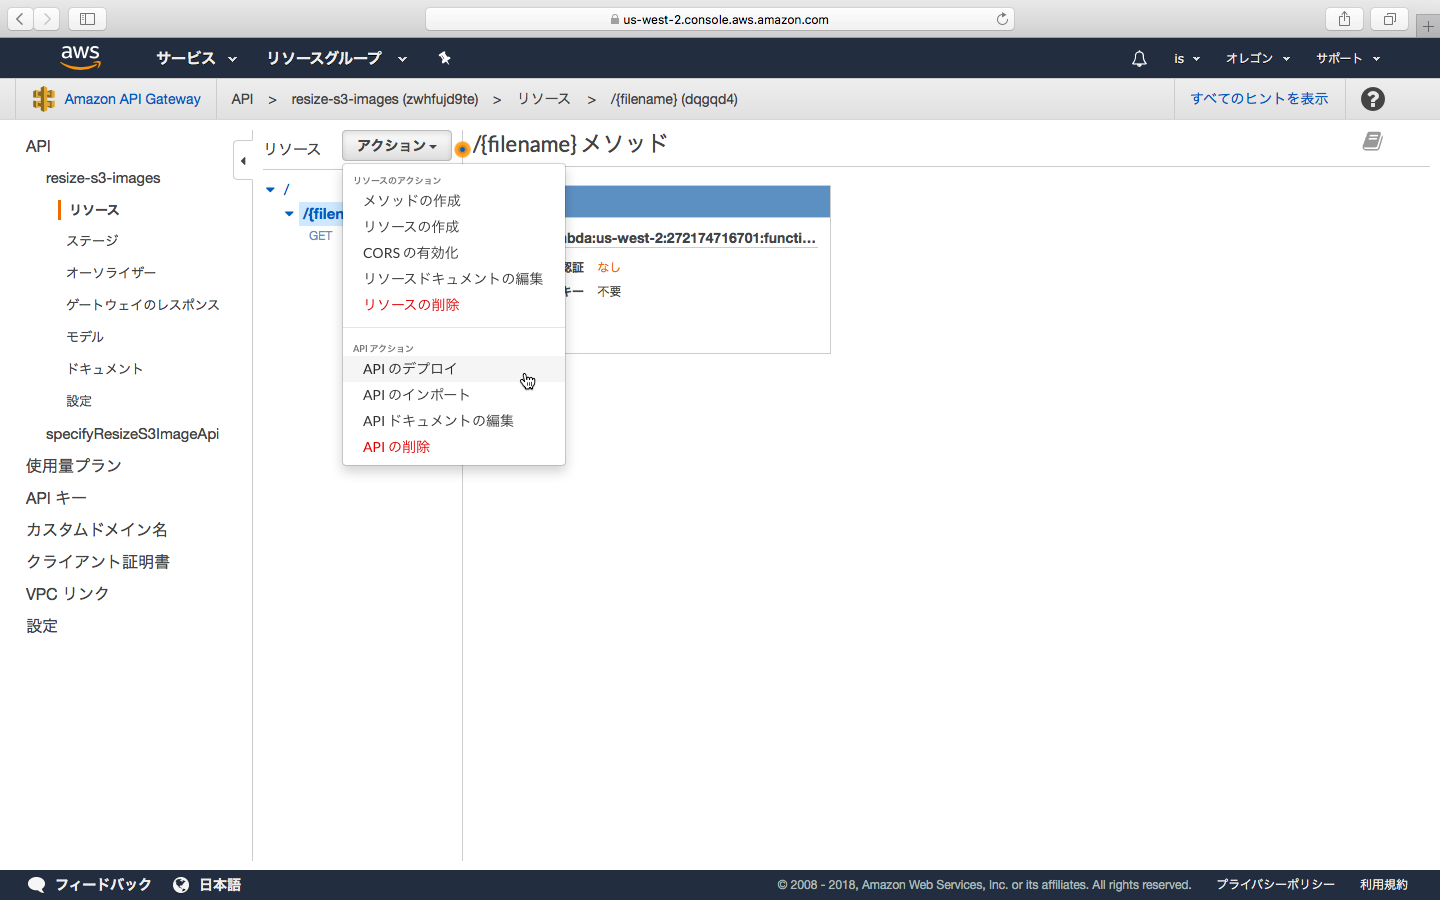Click 日本語 language selector
Image resolution: width=1440 pixels, height=900 pixels.
point(220,884)
